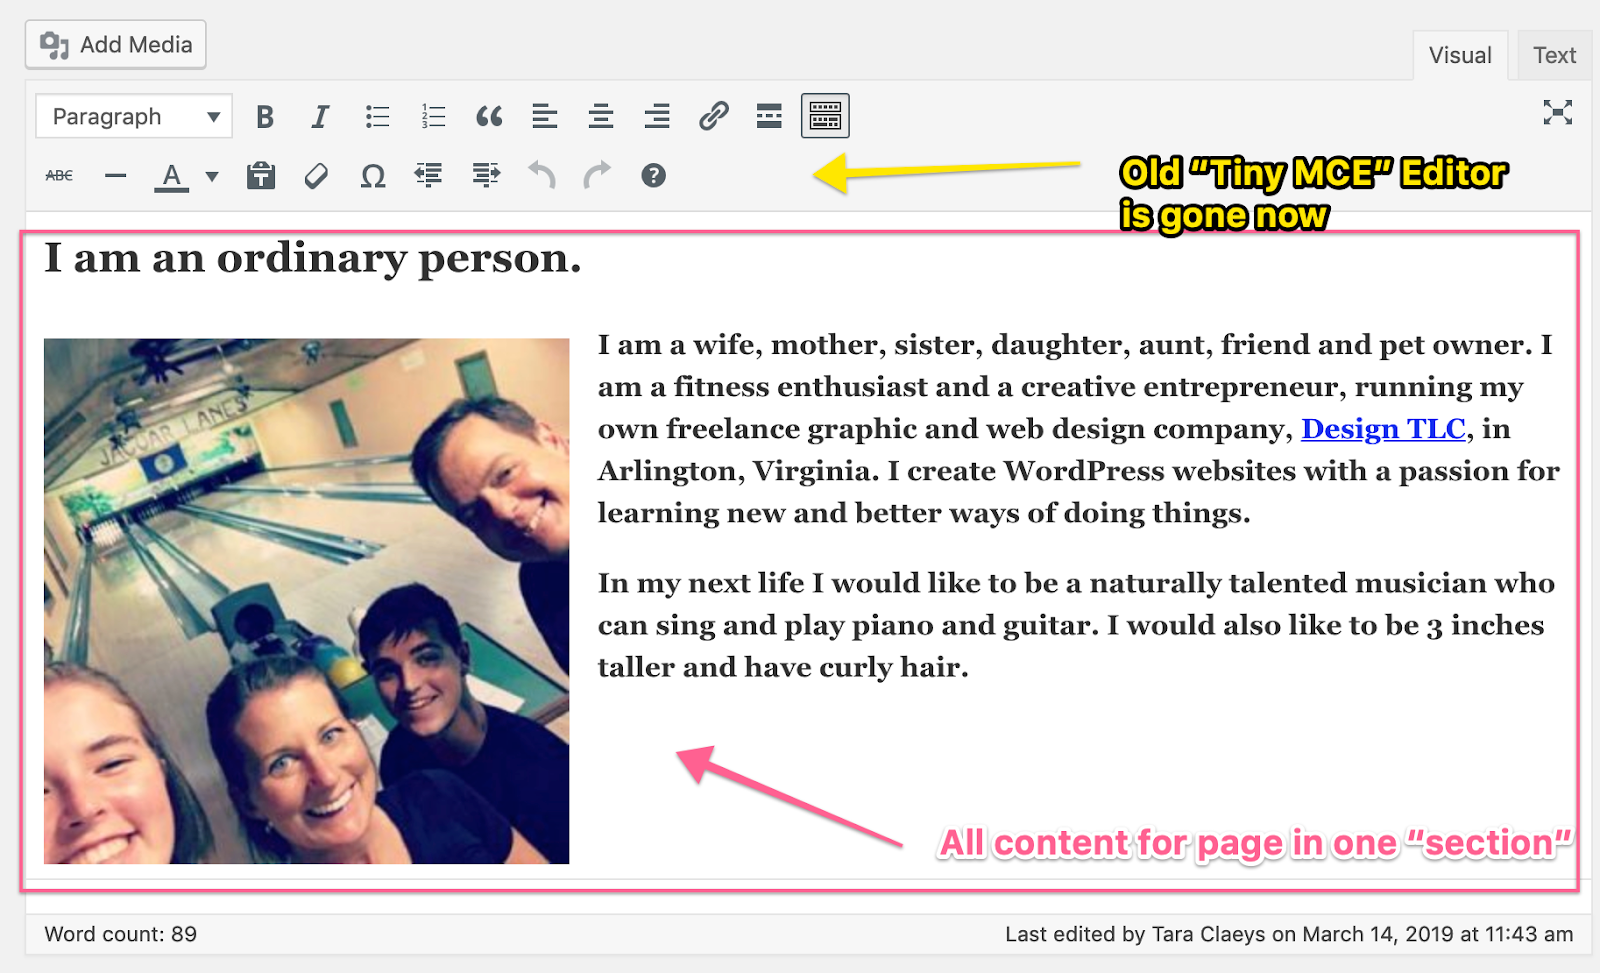Switch to the Text editor tab

tap(1554, 56)
